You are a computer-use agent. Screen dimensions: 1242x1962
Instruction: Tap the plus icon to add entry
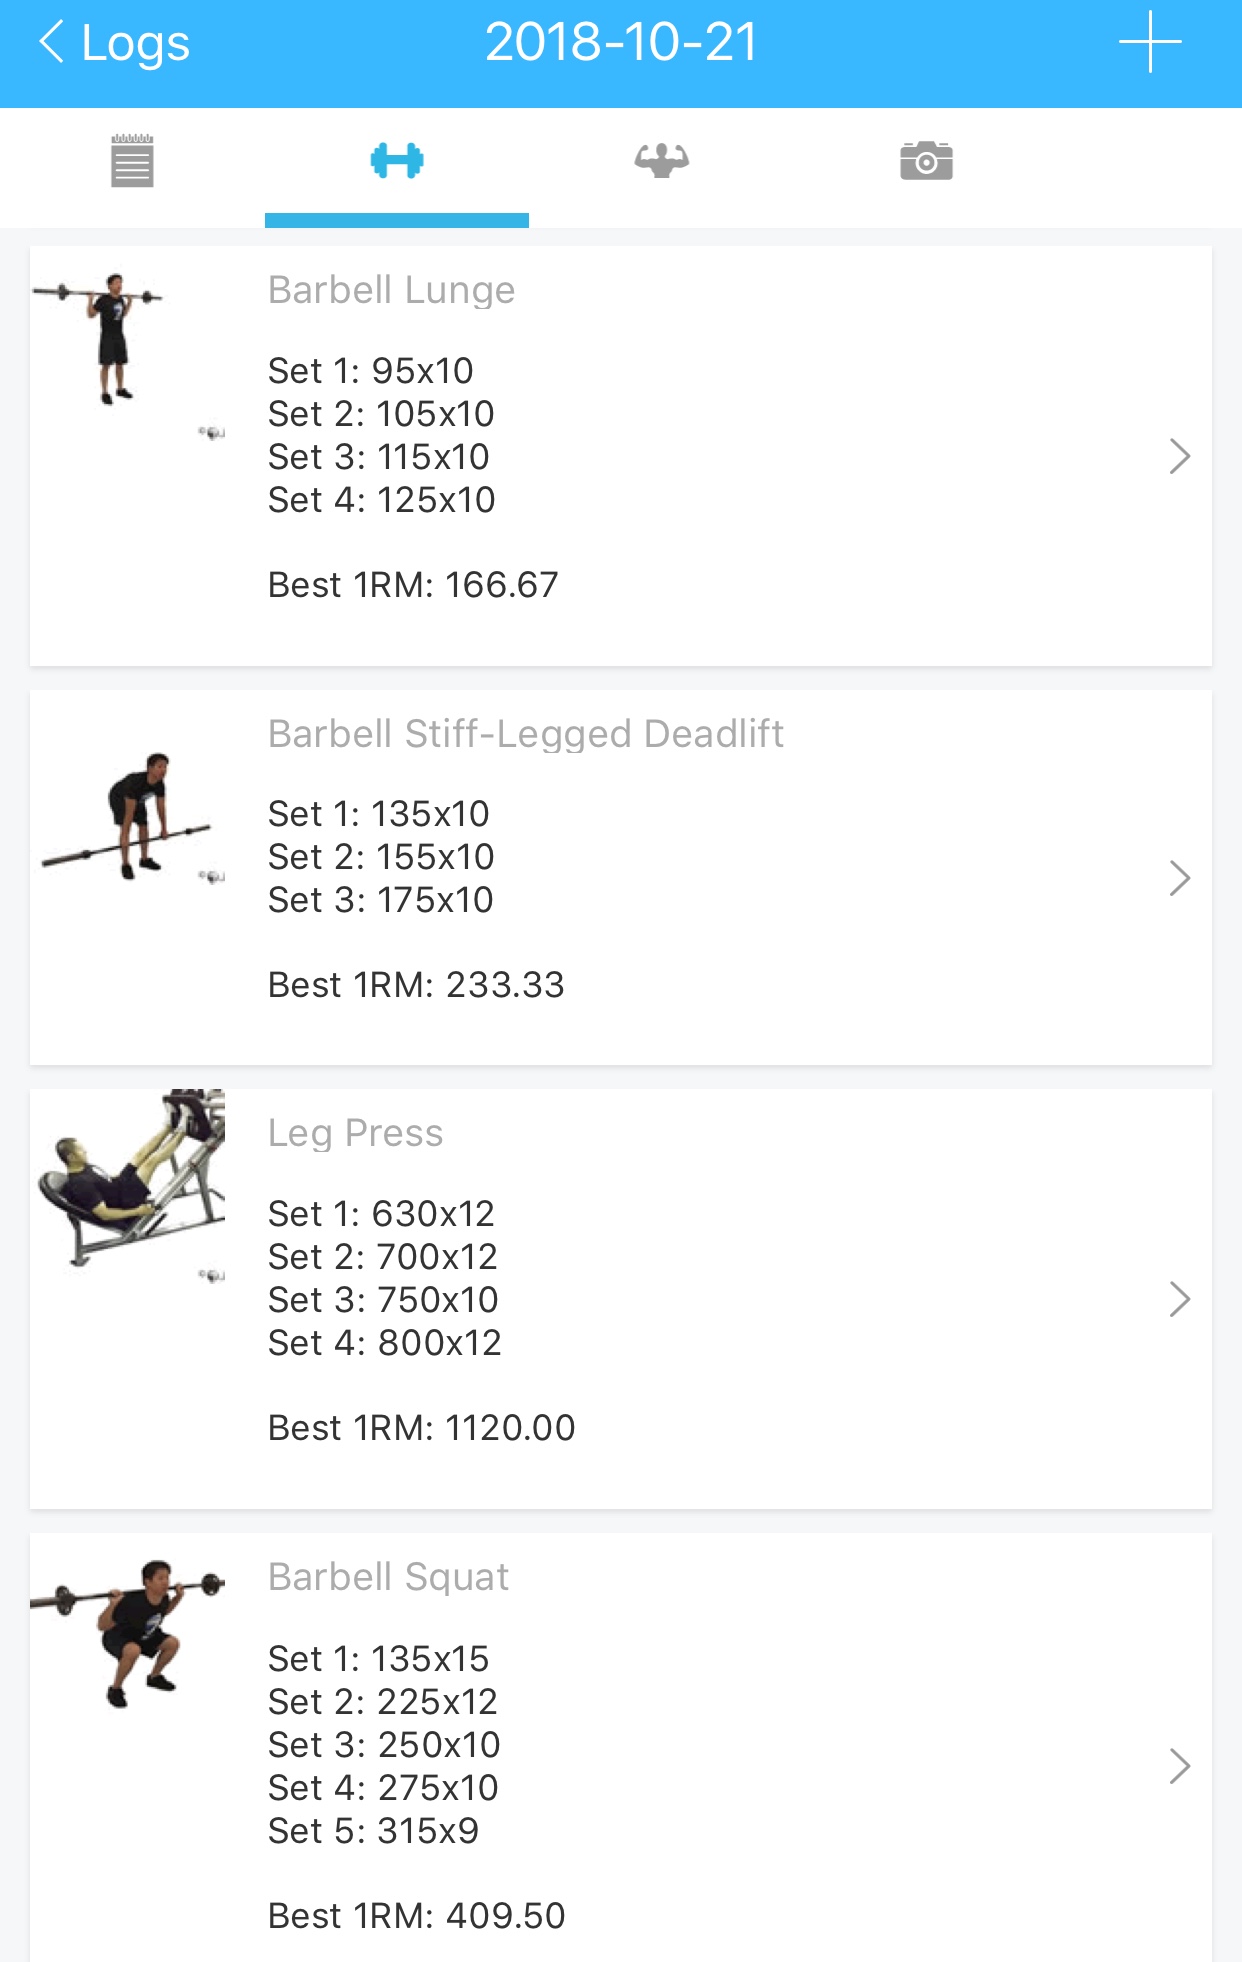coord(1150,42)
